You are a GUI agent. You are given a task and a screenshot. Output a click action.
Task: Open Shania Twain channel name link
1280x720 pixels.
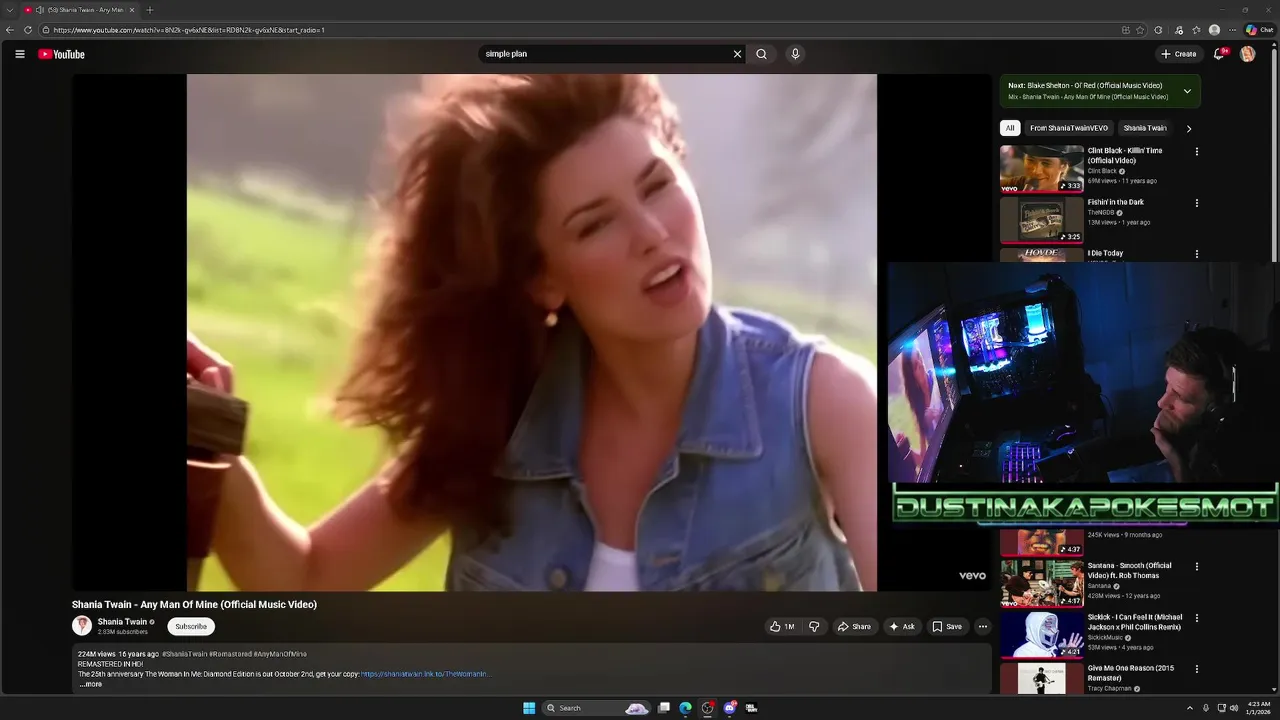[122, 622]
